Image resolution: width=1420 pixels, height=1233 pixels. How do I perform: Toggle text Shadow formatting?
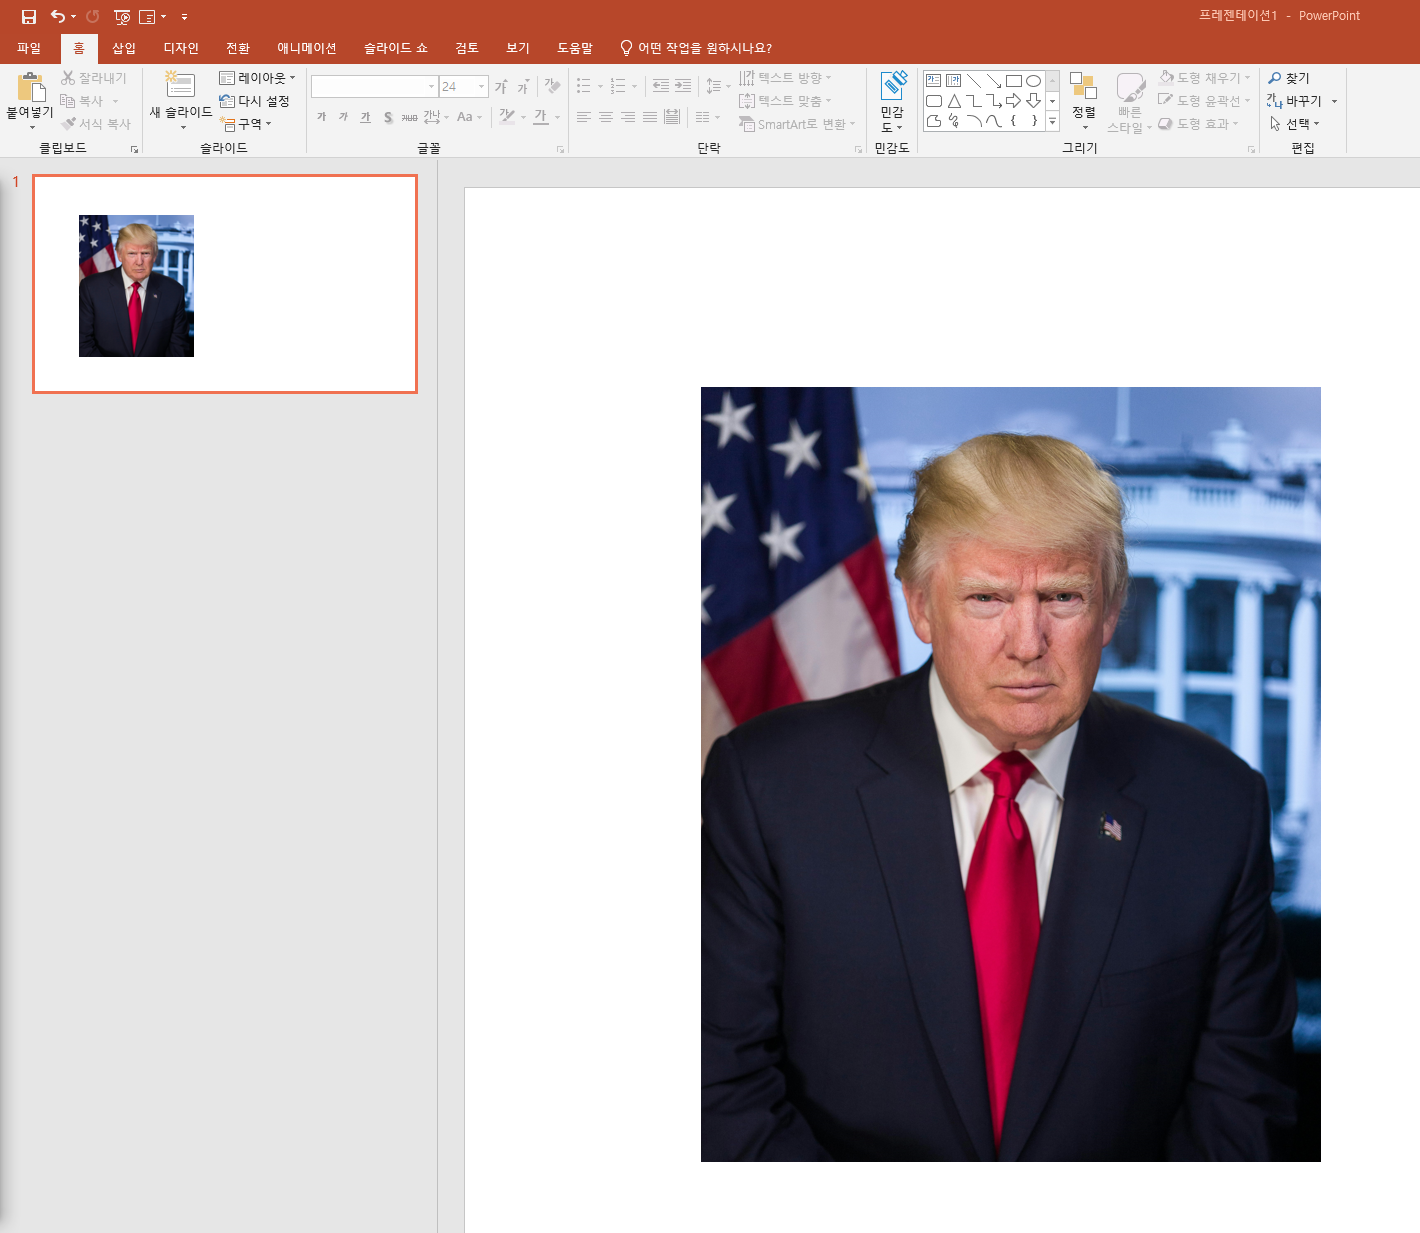coord(388,117)
